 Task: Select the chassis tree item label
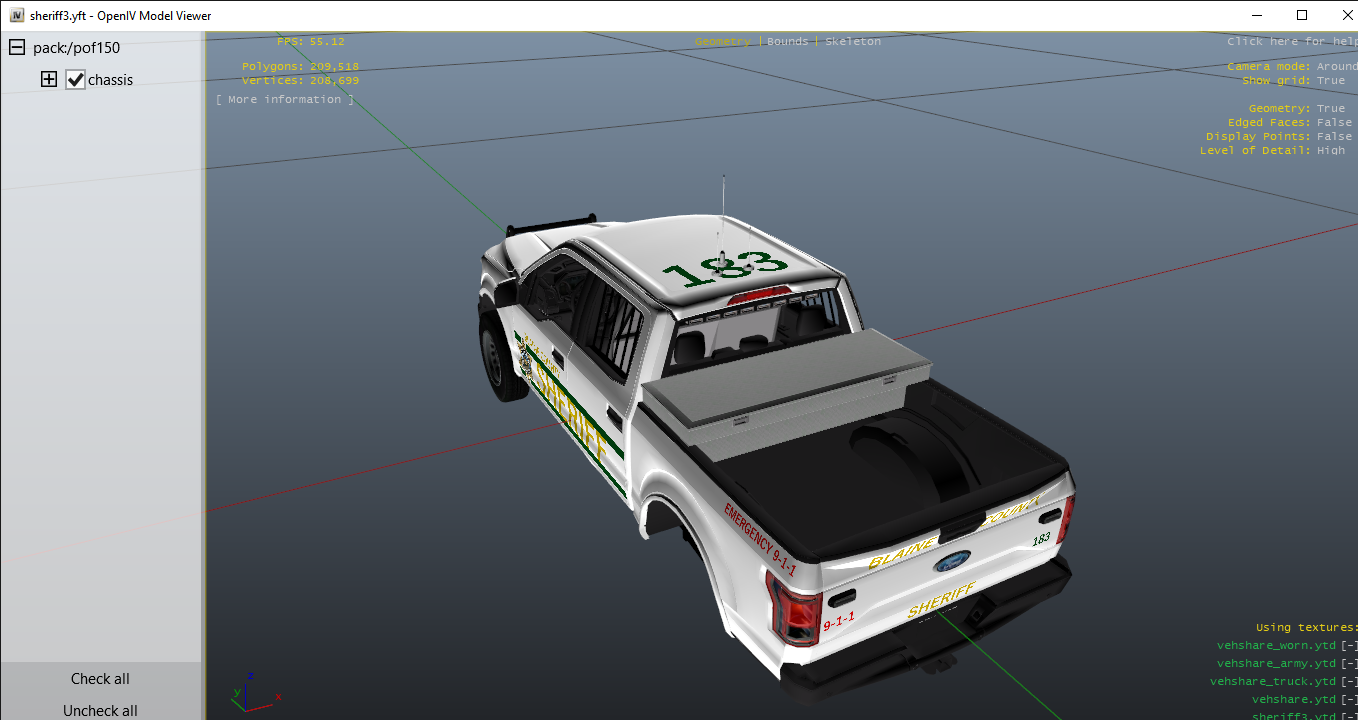(x=111, y=80)
